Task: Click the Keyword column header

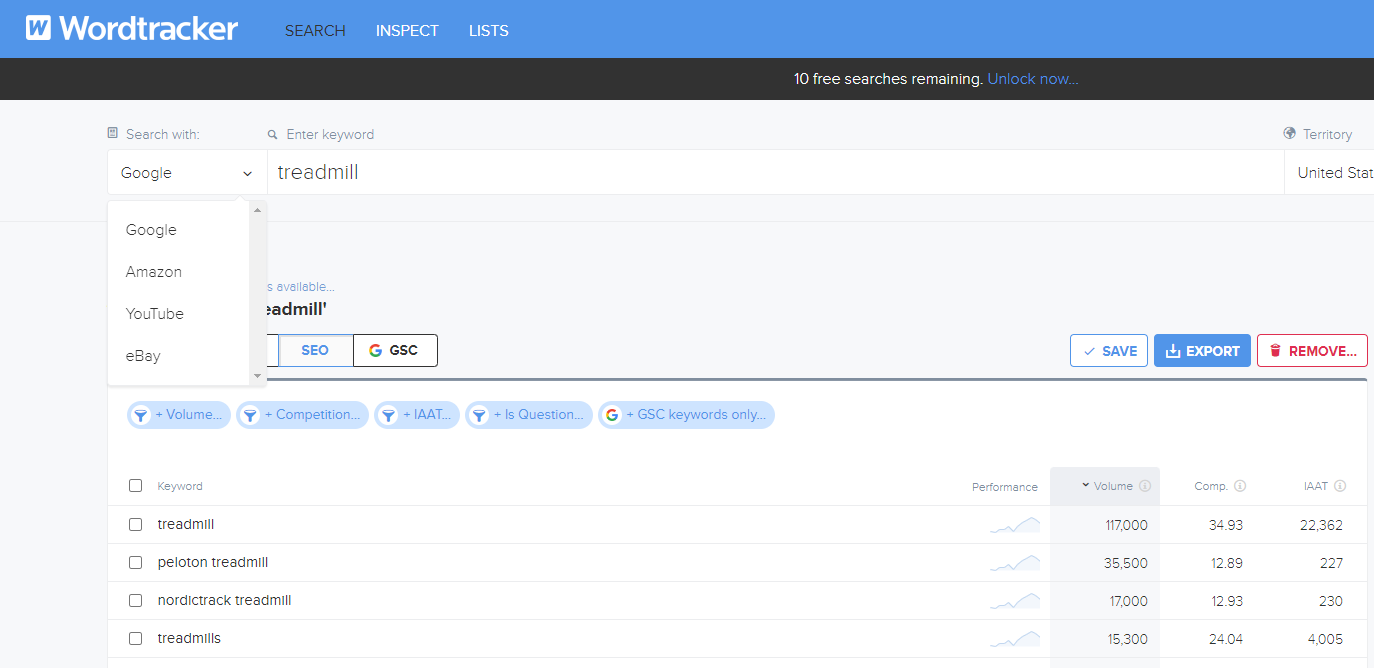Action: pyautogui.click(x=180, y=486)
